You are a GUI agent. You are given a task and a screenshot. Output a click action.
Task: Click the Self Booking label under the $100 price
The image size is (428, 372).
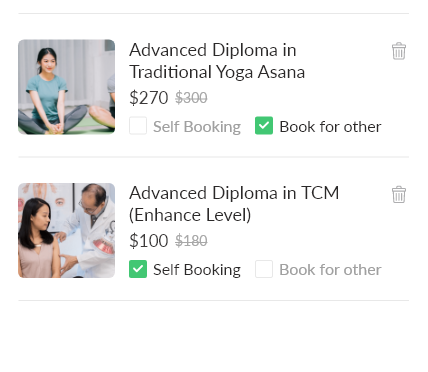(197, 270)
